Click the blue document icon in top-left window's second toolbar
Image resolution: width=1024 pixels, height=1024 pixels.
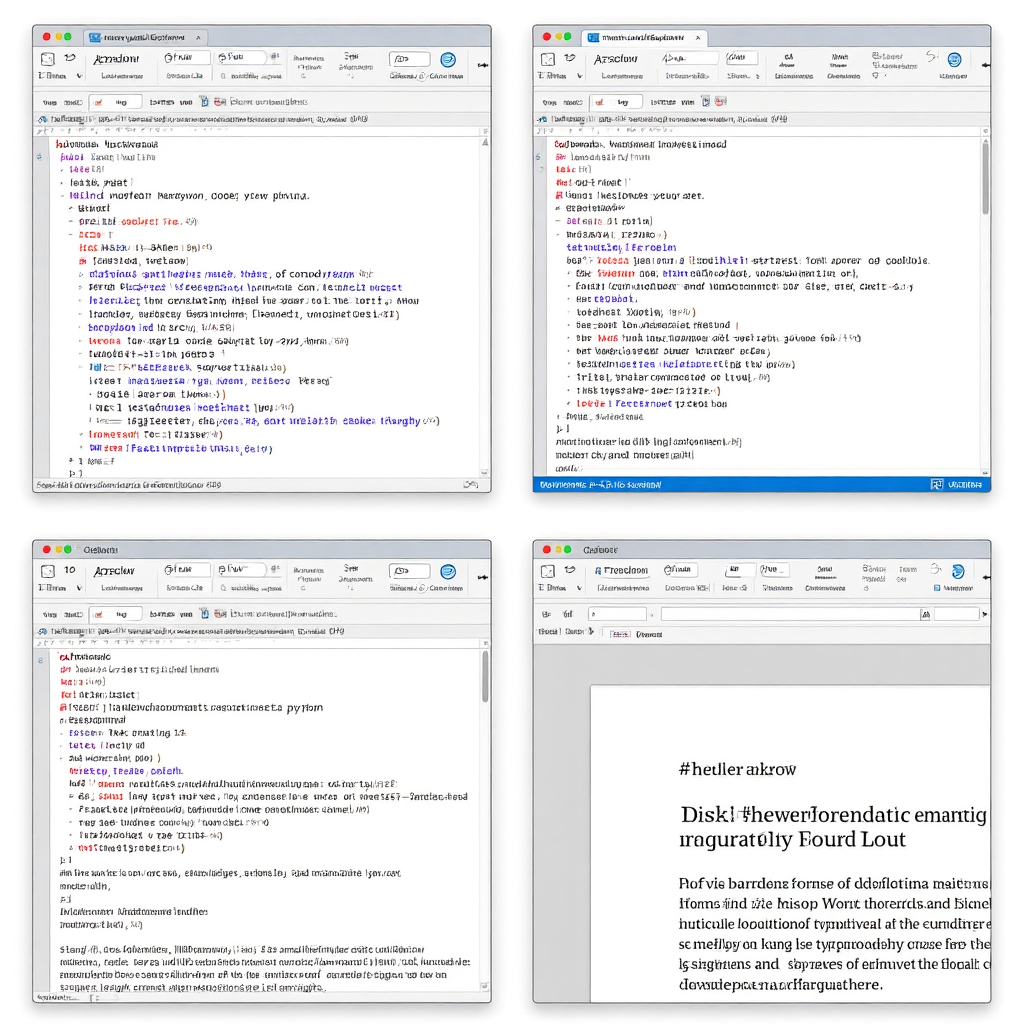click(204, 101)
